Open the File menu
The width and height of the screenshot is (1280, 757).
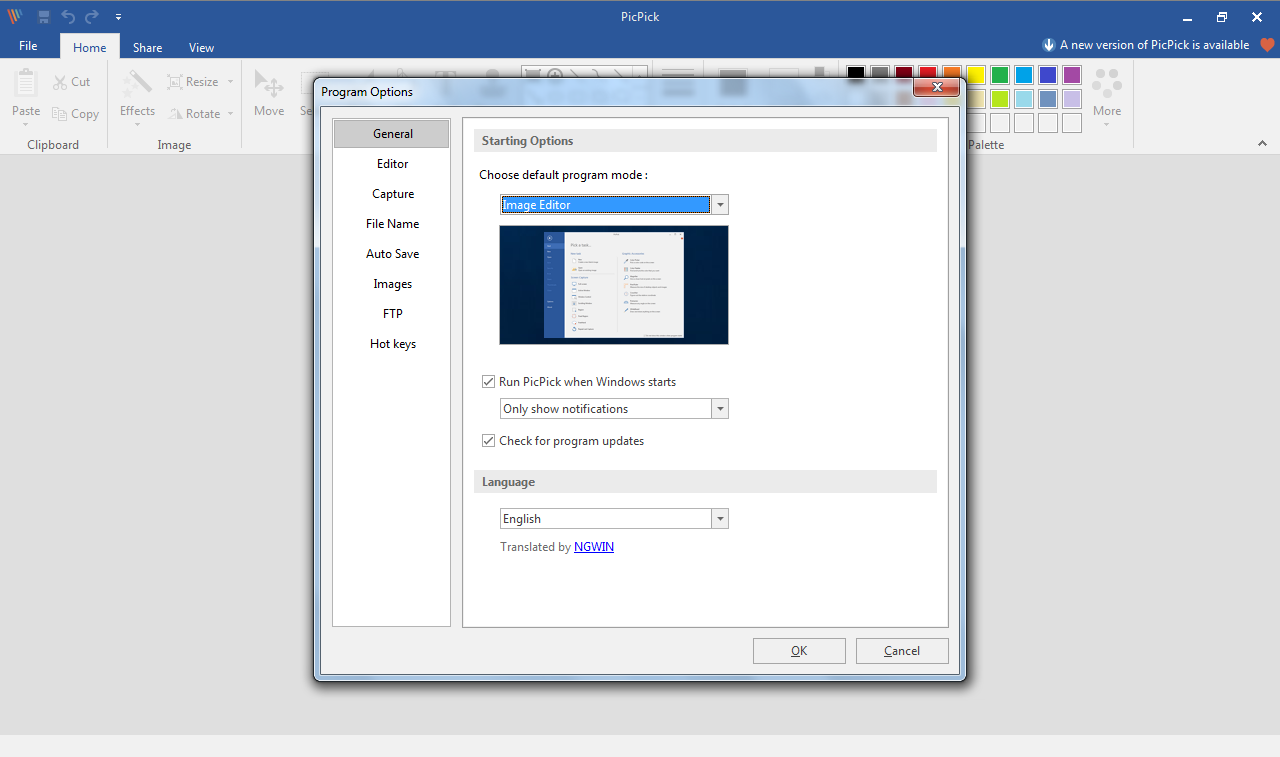point(28,46)
